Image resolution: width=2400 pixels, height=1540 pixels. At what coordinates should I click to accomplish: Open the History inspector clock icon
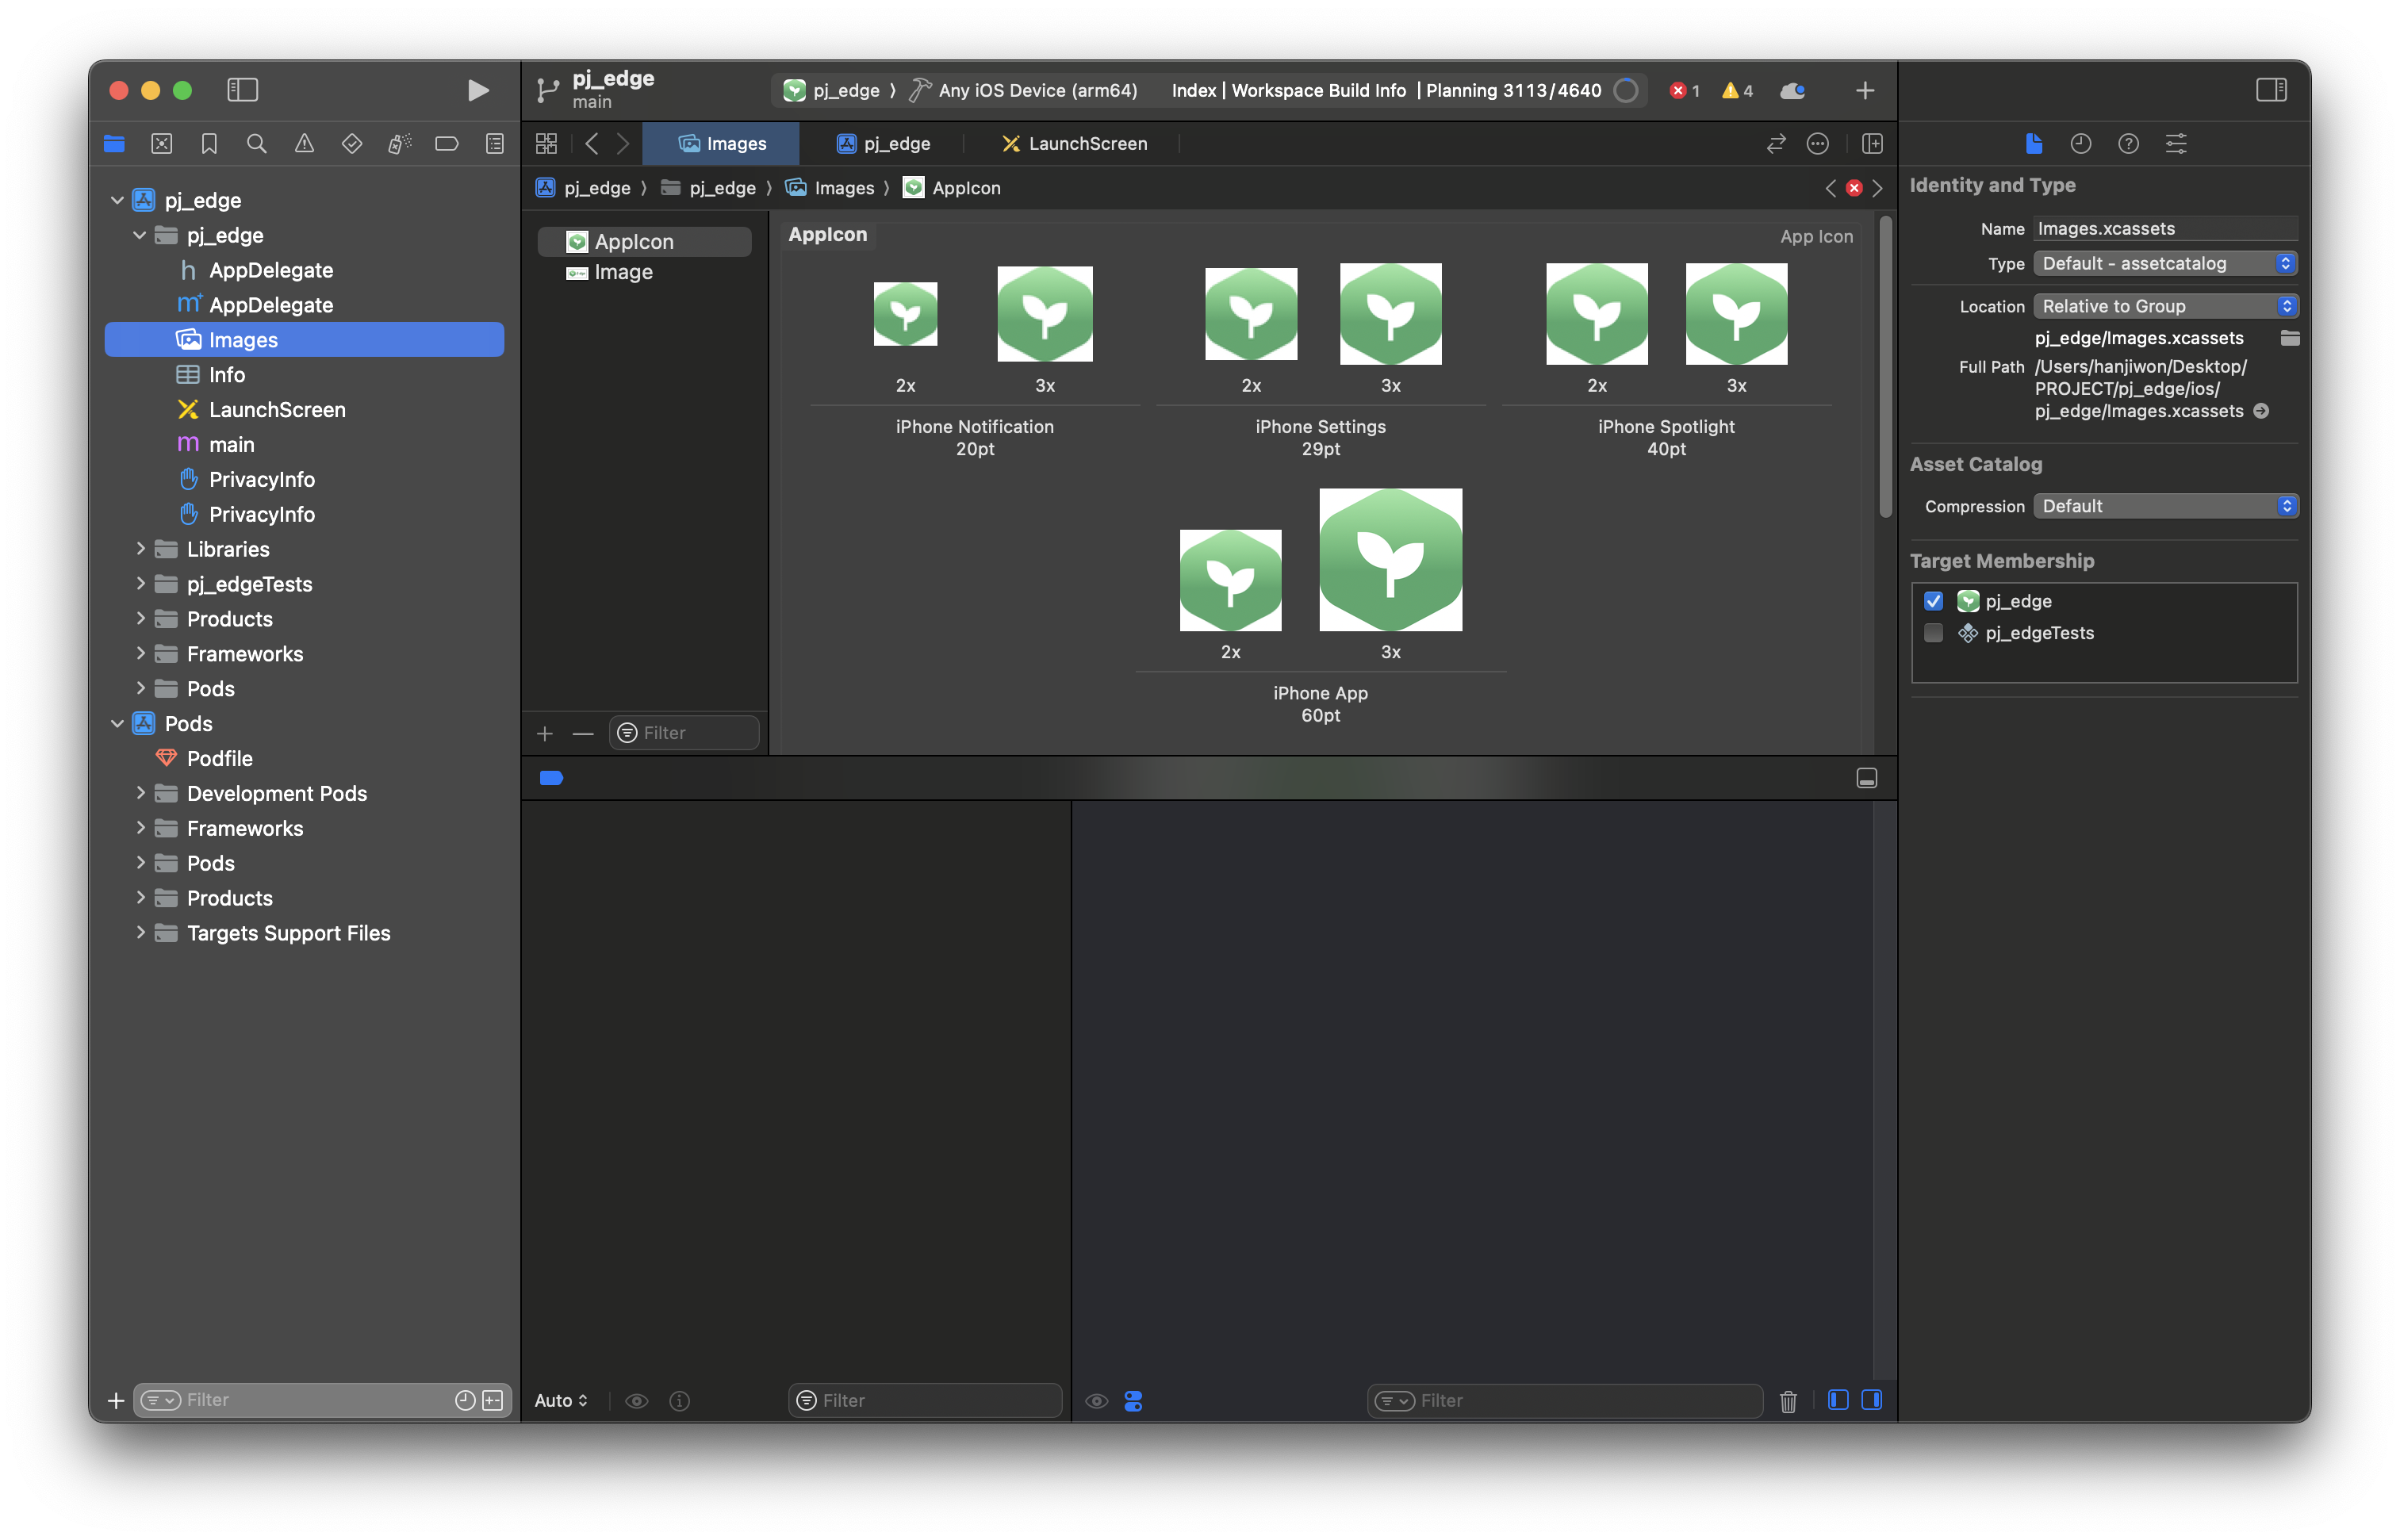click(x=2081, y=144)
